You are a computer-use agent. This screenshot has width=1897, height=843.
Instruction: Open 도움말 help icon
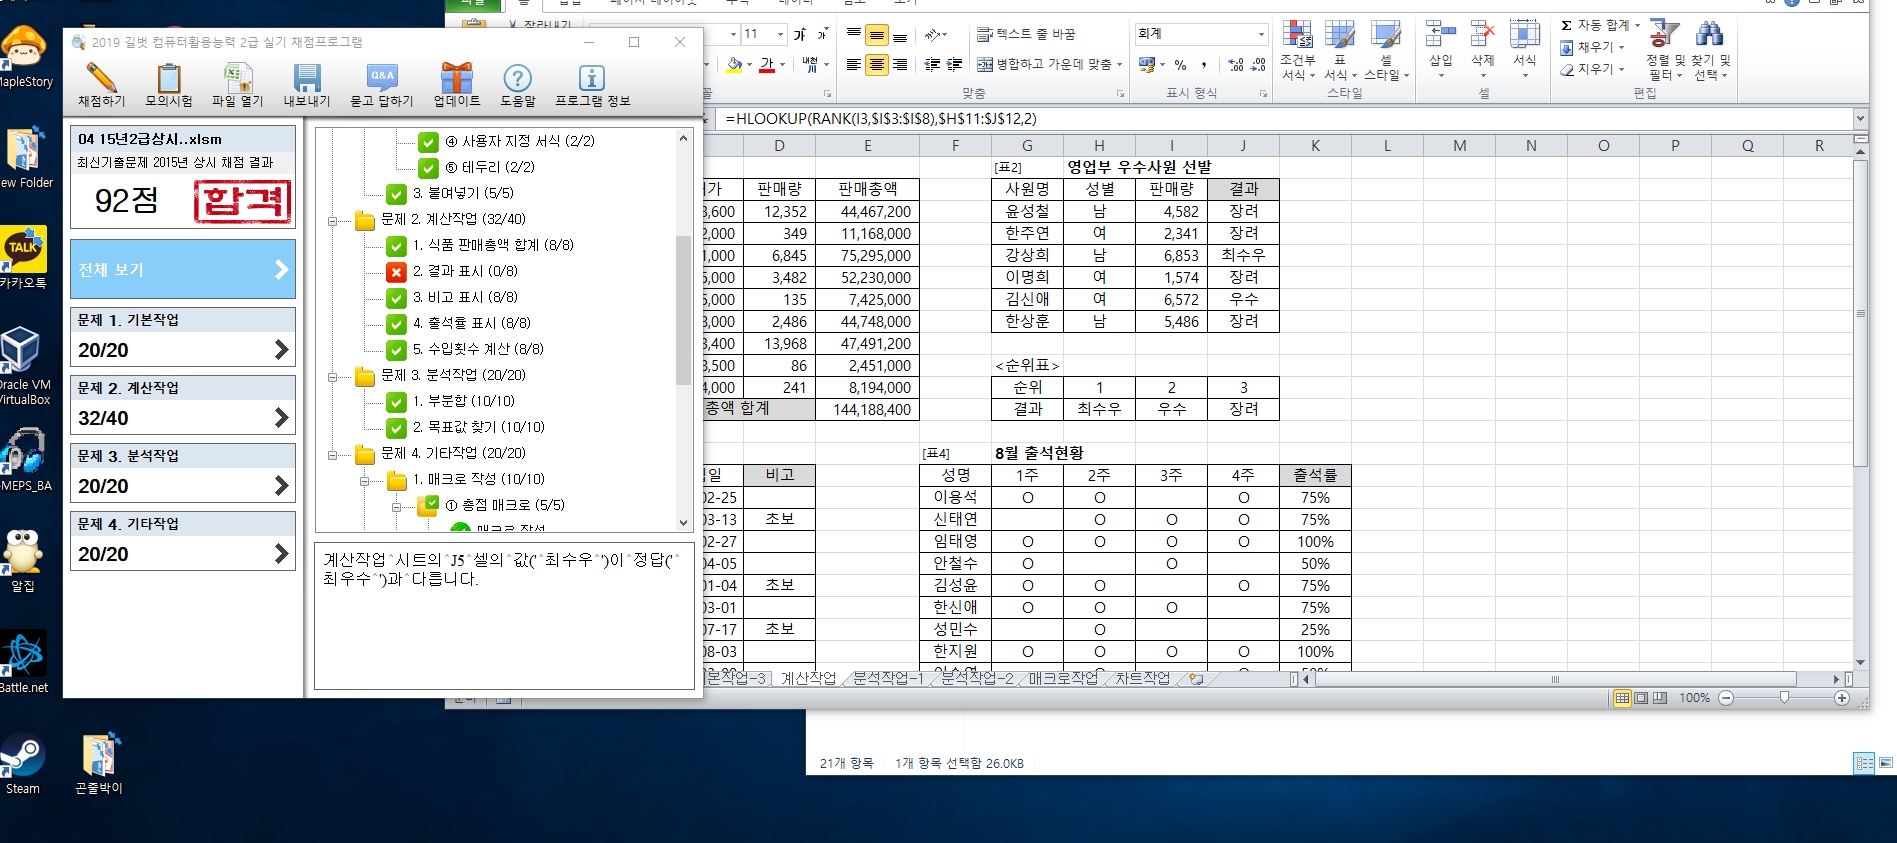pos(517,84)
